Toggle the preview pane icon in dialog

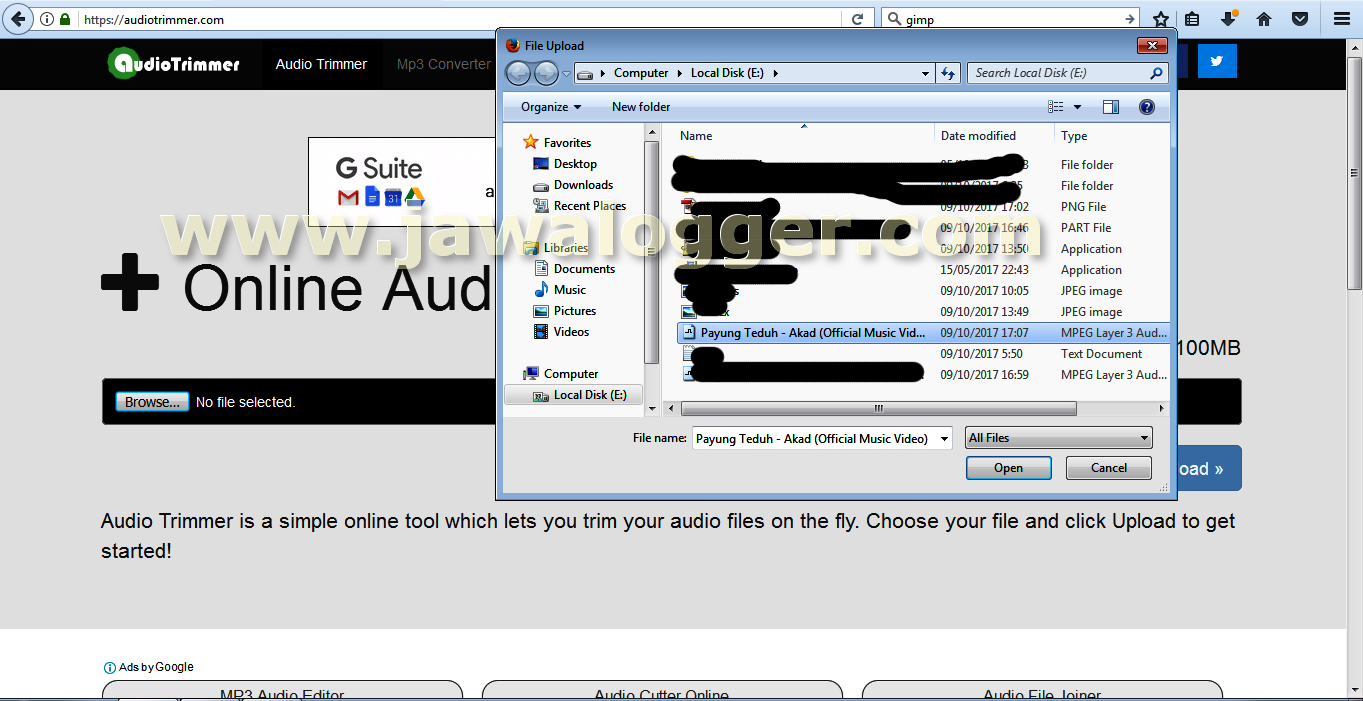[x=1111, y=107]
